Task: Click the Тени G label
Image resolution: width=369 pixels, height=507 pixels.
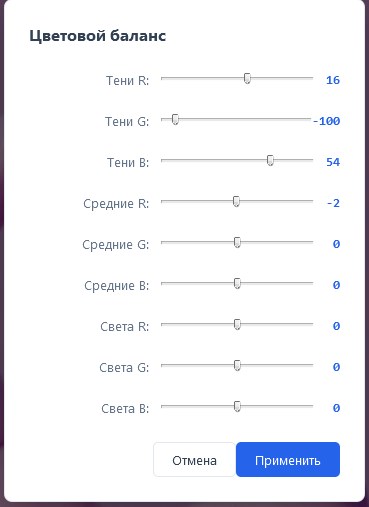Action: pos(127,121)
